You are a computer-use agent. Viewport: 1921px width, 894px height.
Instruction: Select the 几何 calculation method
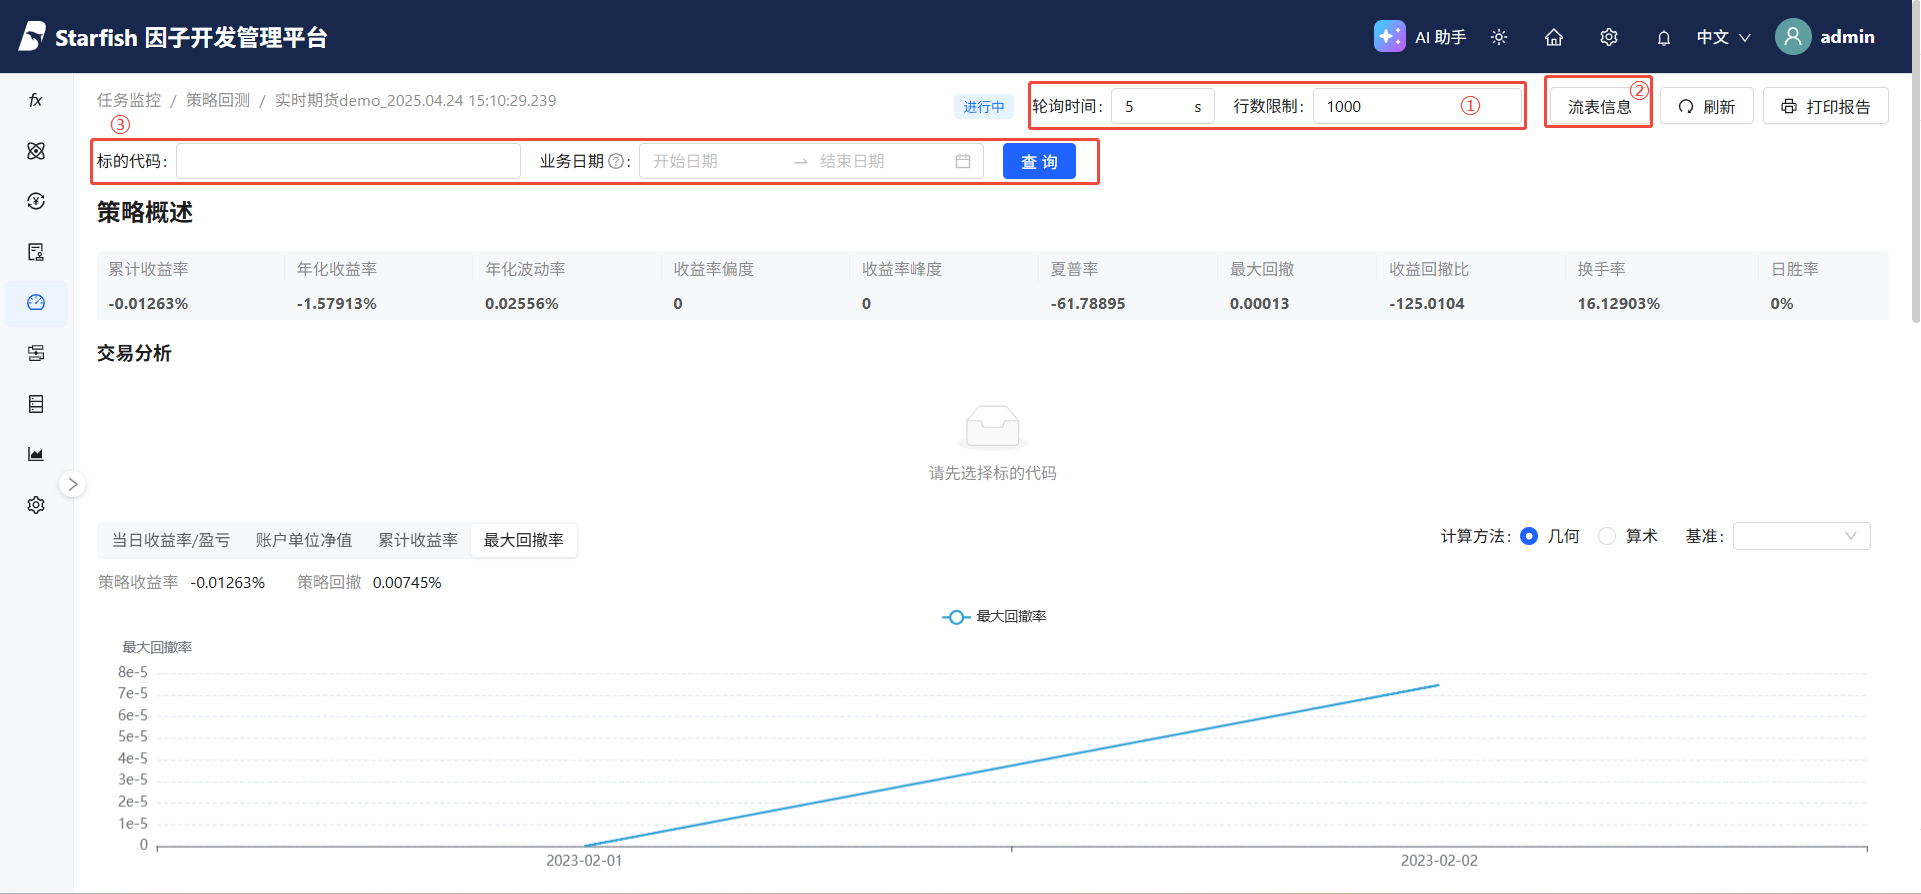[x=1529, y=536]
